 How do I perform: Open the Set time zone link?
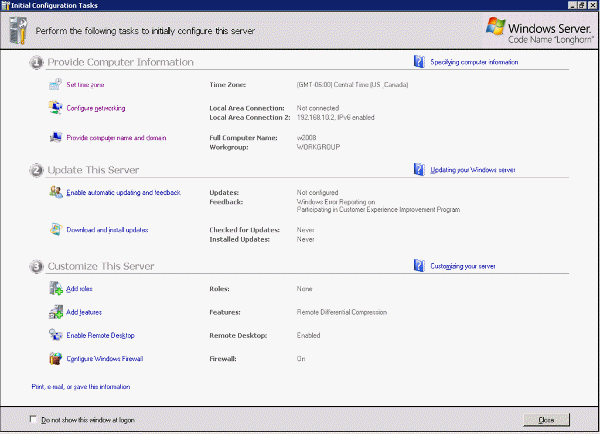coord(85,85)
